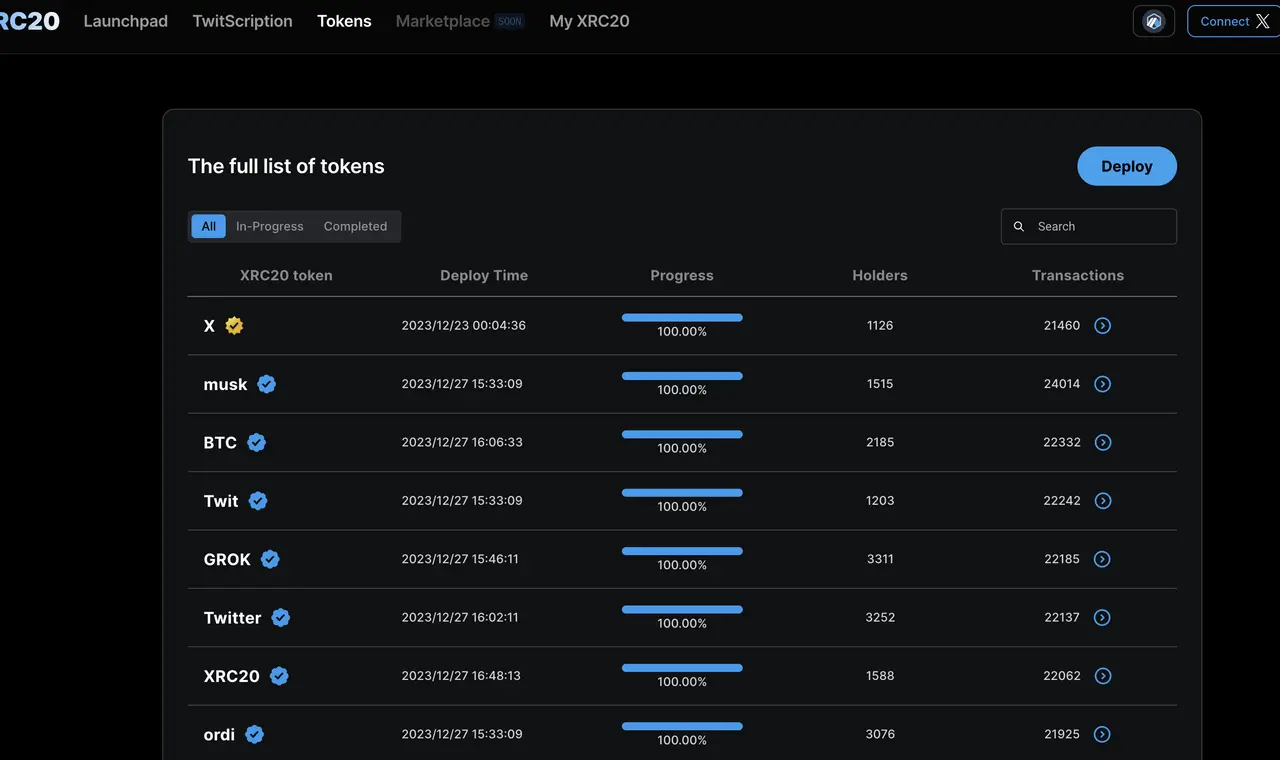
Task: Open the TwitScription nav item
Action: pyautogui.click(x=242, y=21)
